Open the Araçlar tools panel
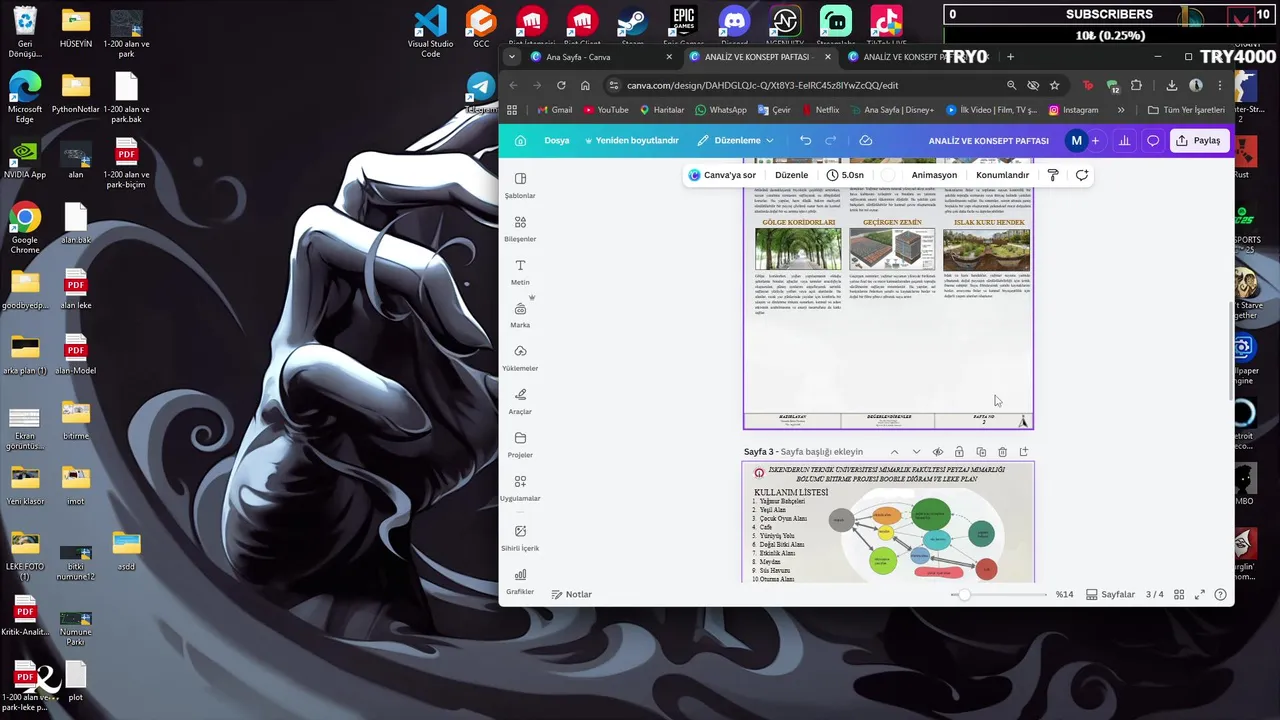The width and height of the screenshot is (1280, 720). pos(520,402)
